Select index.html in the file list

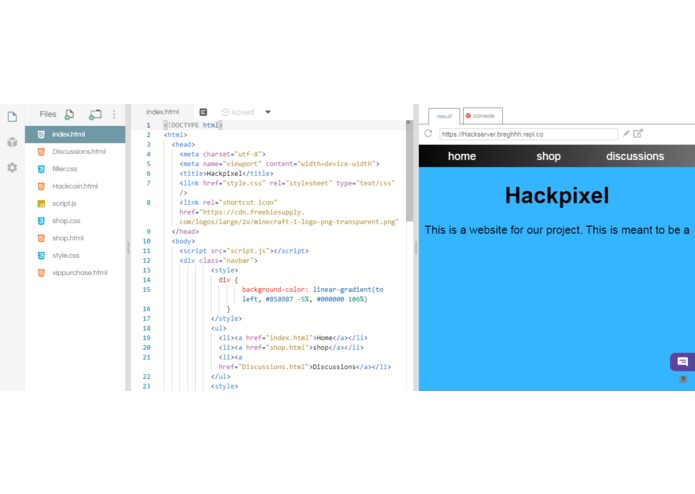pos(75,134)
